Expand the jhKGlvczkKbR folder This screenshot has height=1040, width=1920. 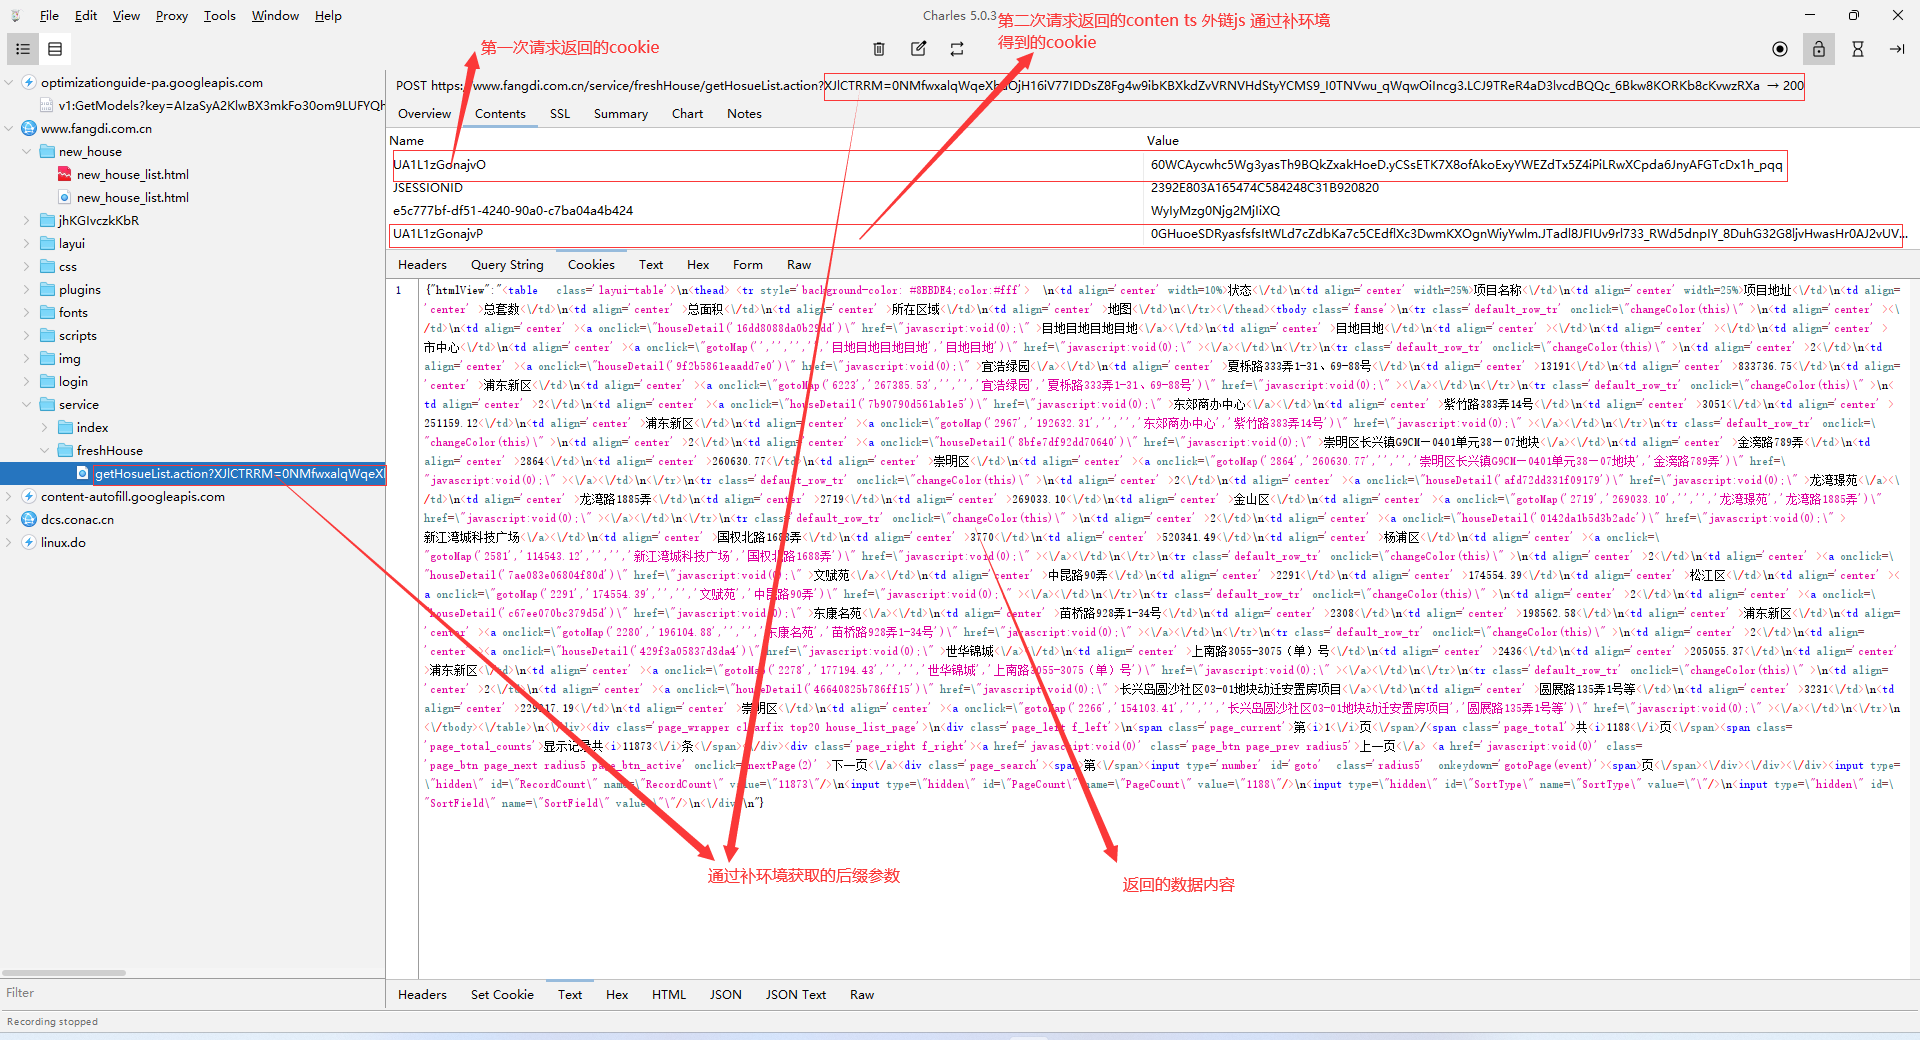pos(27,220)
